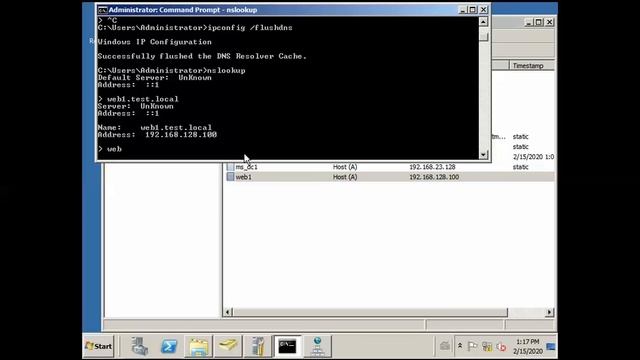Click DNS Manager horizontal scrollbar thumb

370,312
